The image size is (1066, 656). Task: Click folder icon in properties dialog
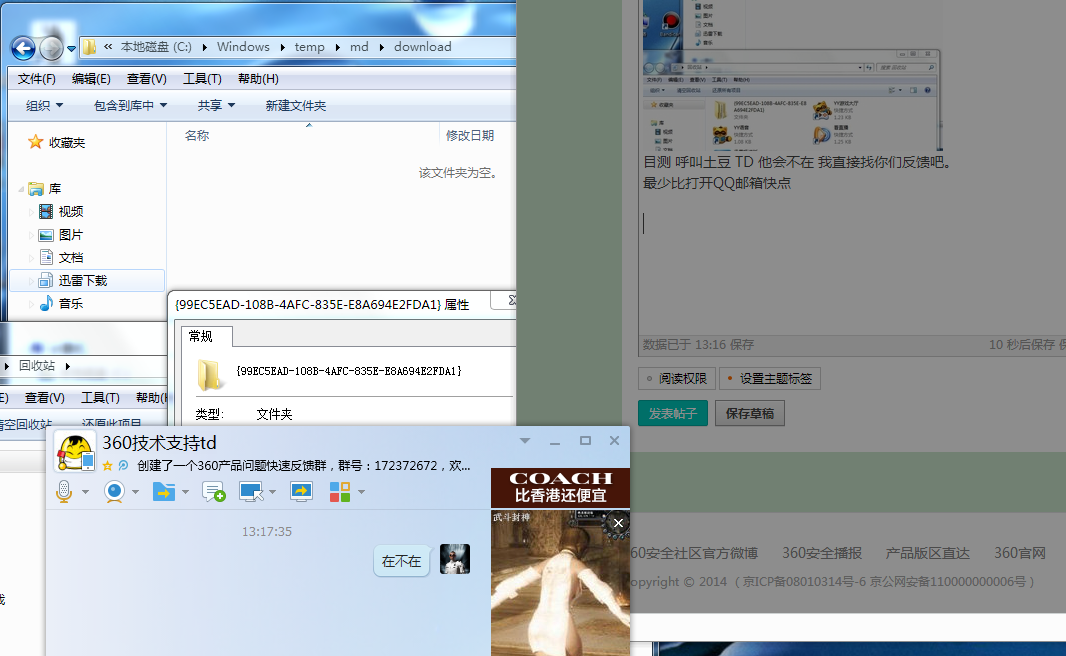coord(209,375)
